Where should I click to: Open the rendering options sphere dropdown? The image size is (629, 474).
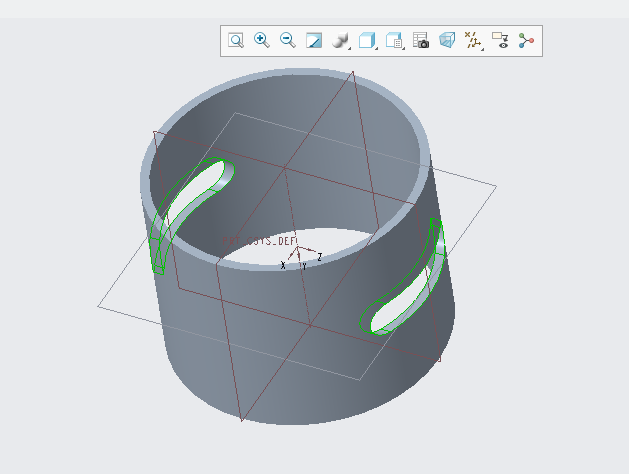341,41
